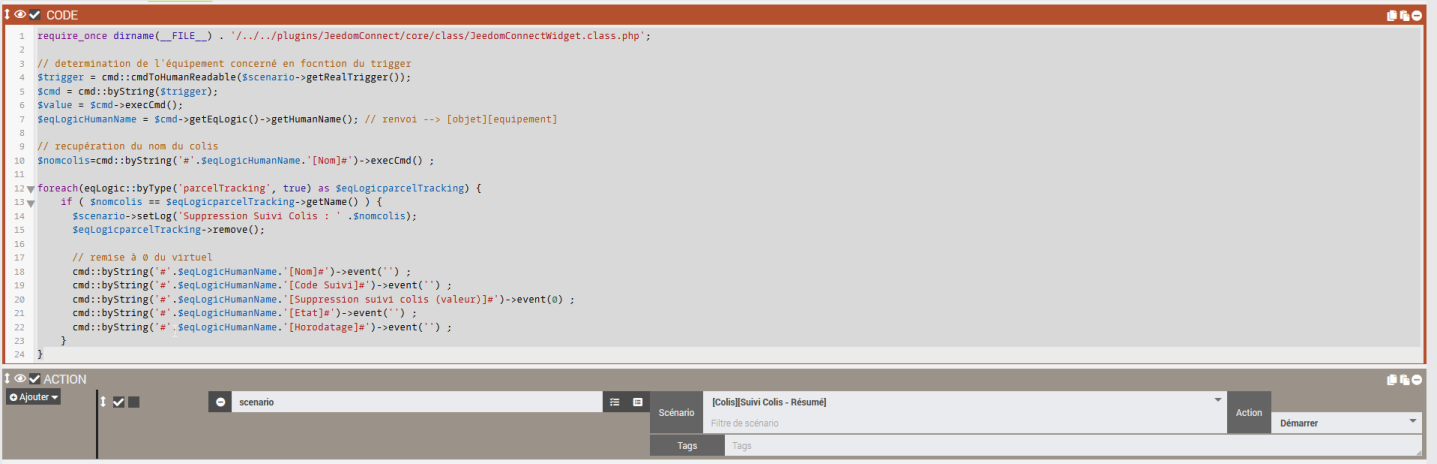This screenshot has height=464, width=1437.
Task: Collapse the foreach block at line 12
Action: tap(30, 188)
